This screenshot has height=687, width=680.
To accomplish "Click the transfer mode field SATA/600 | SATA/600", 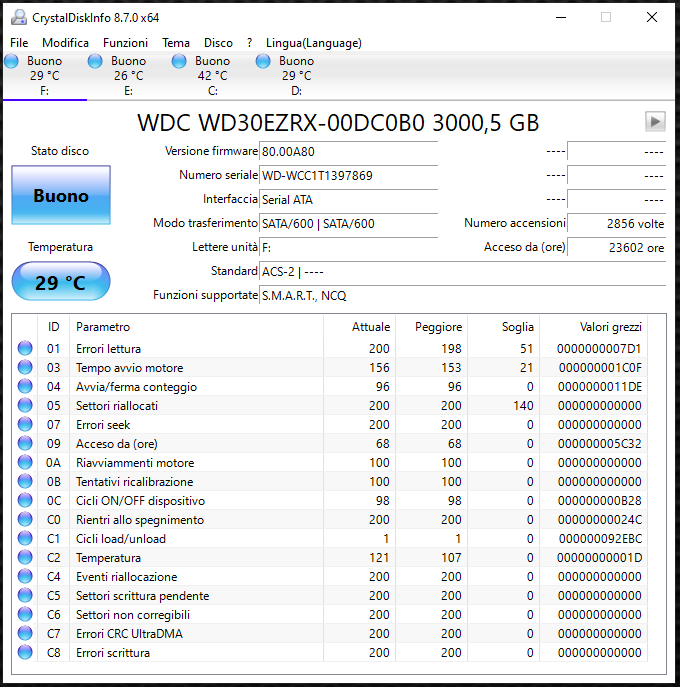I will [x=349, y=224].
